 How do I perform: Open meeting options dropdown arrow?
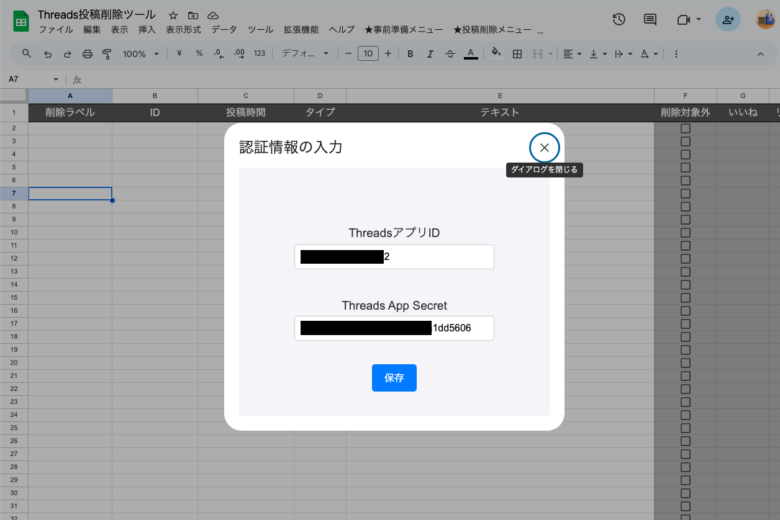[x=698, y=19]
